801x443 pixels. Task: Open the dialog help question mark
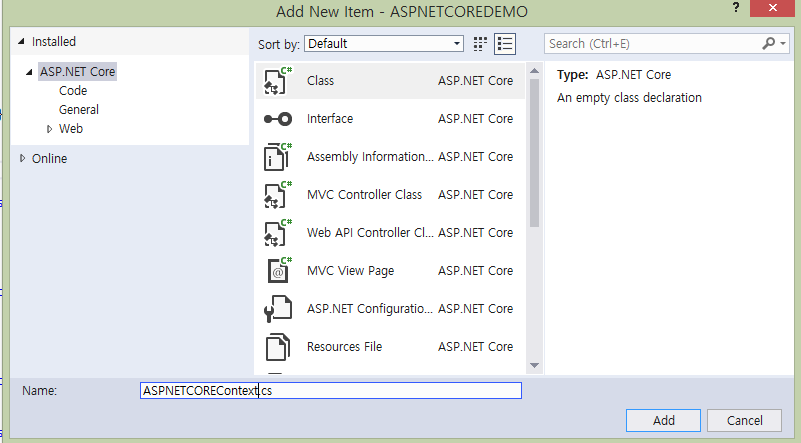click(736, 8)
